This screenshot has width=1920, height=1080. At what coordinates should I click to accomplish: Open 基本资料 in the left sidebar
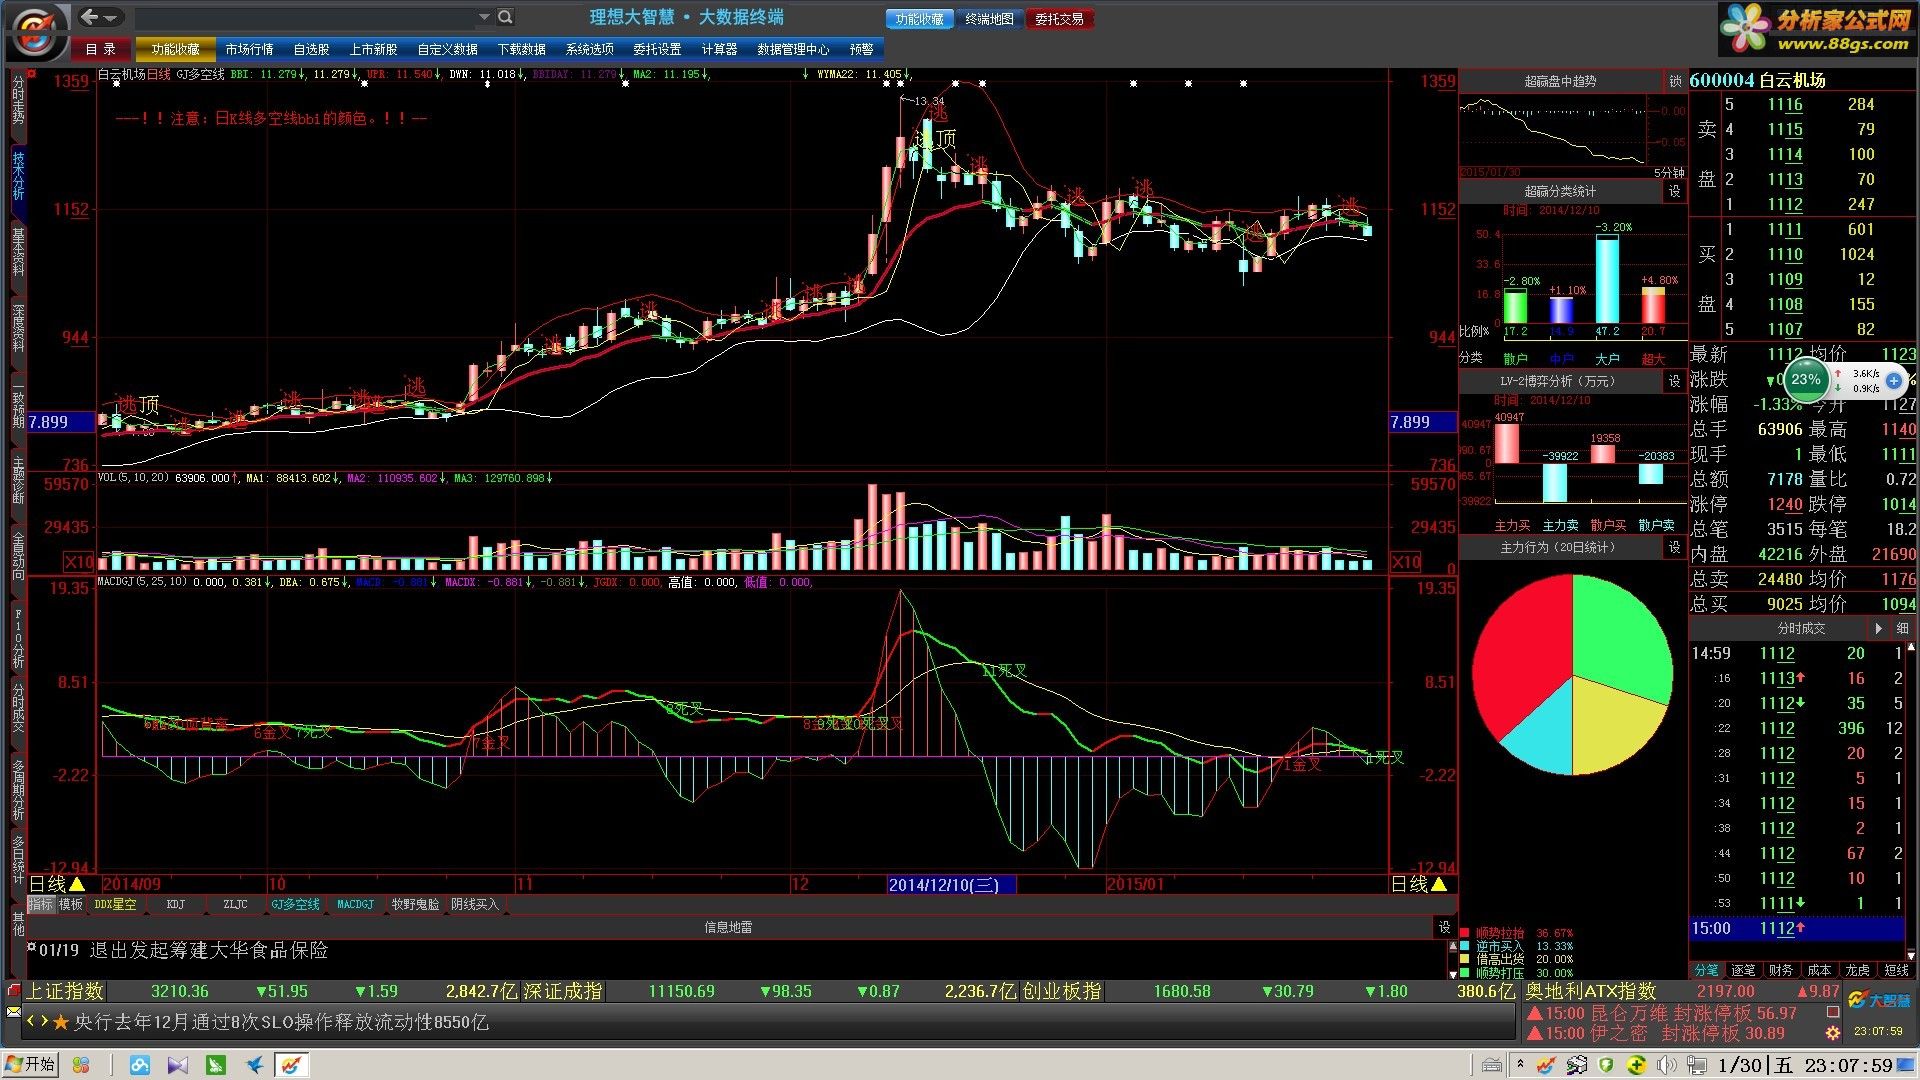tap(18, 251)
